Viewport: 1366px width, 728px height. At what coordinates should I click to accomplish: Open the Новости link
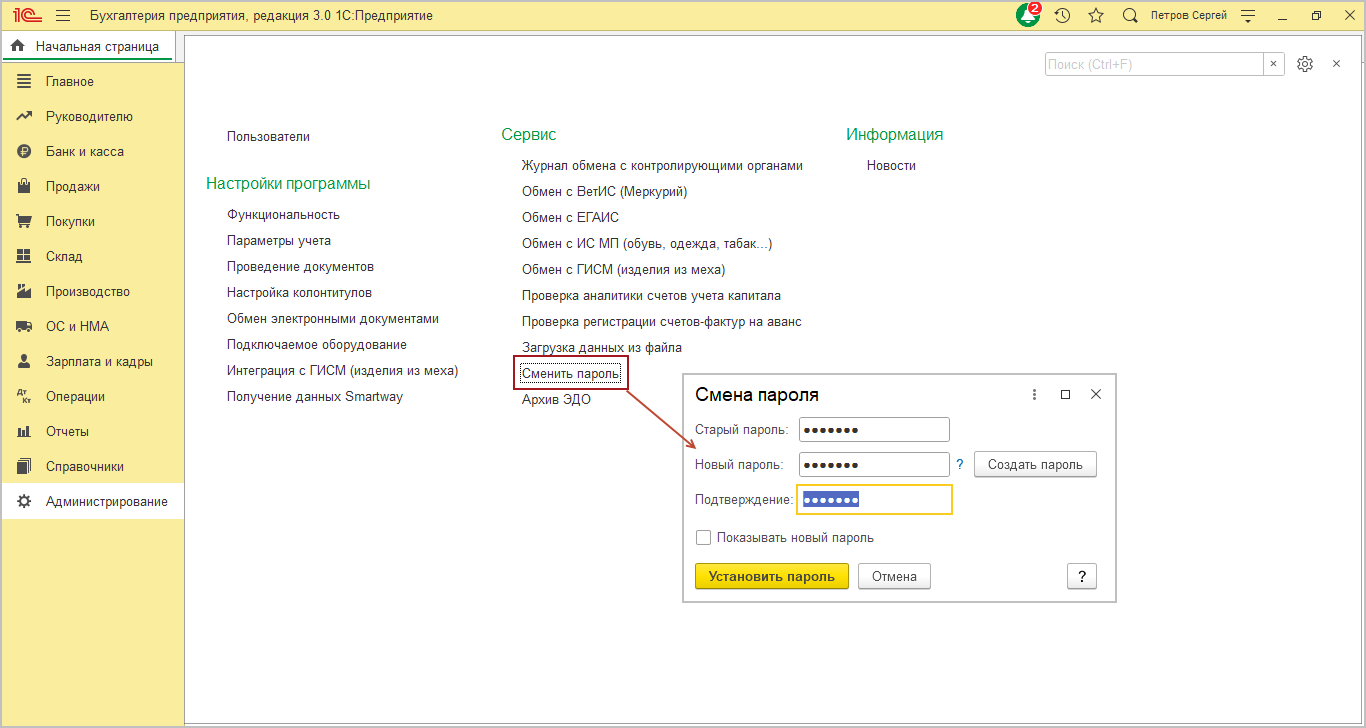pyautogui.click(x=891, y=166)
